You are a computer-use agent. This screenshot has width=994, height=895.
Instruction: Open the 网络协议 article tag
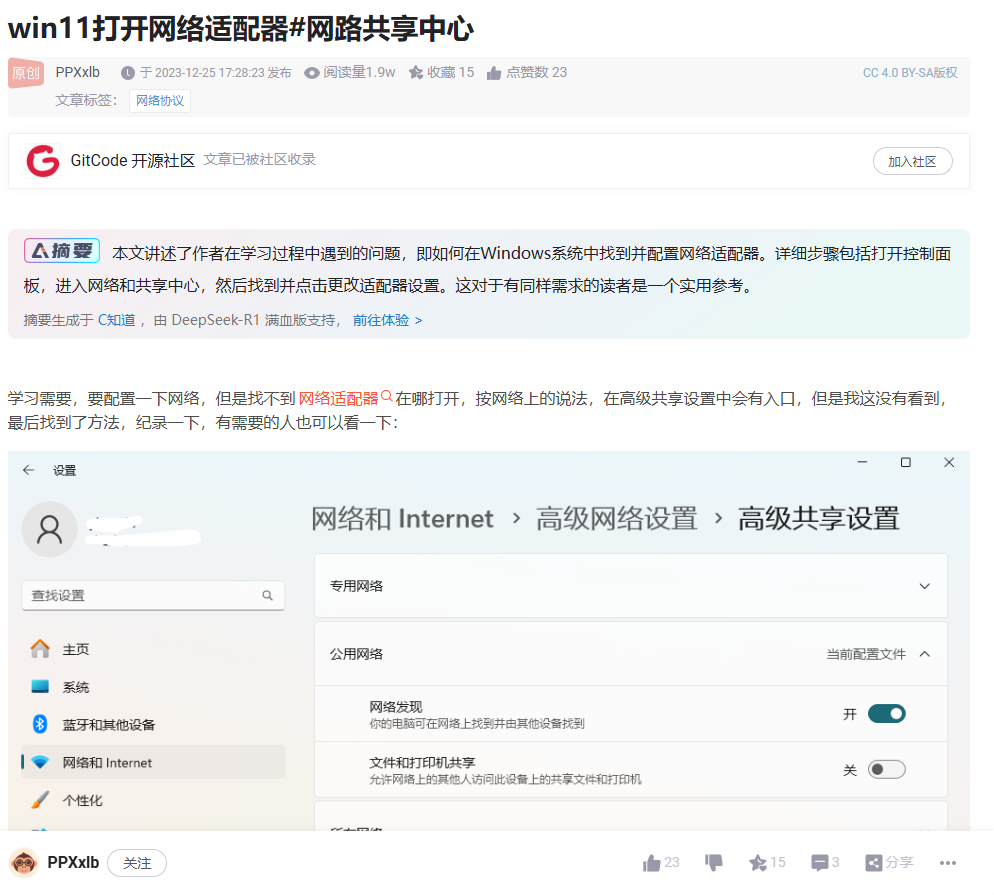click(160, 100)
